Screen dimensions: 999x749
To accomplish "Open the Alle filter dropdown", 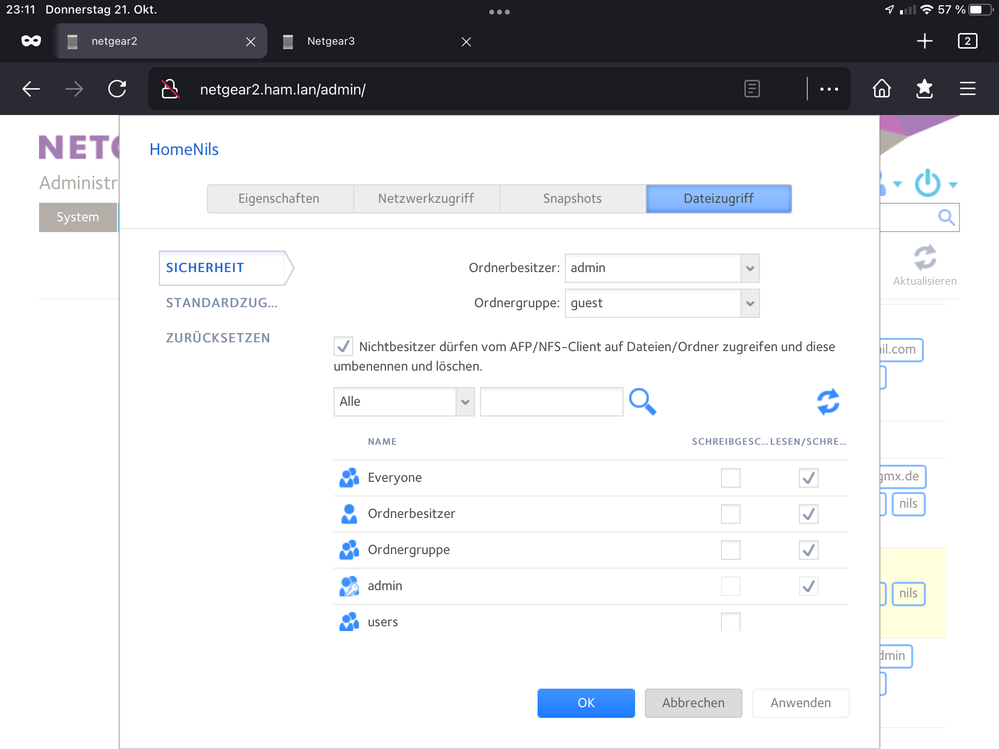I will coord(464,401).
